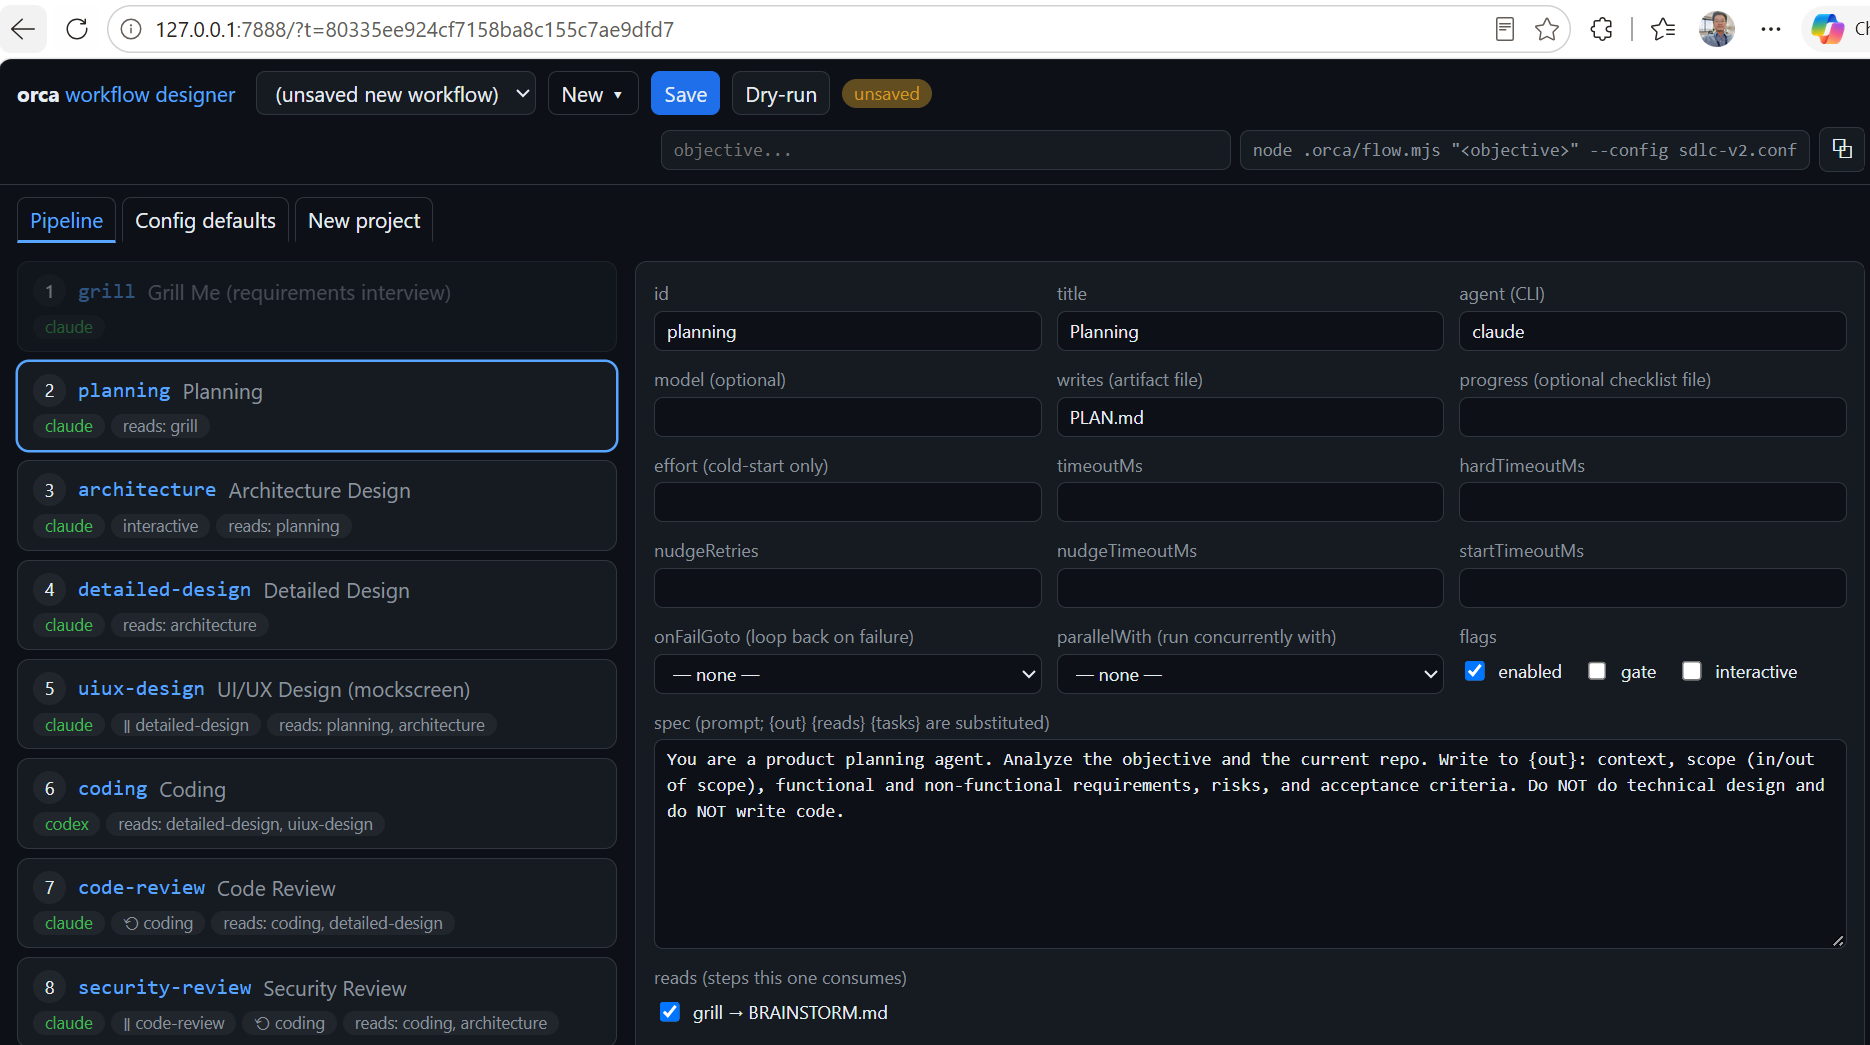1870x1045 pixels.
Task: Open the parallelWith dropdown
Action: 1250,674
